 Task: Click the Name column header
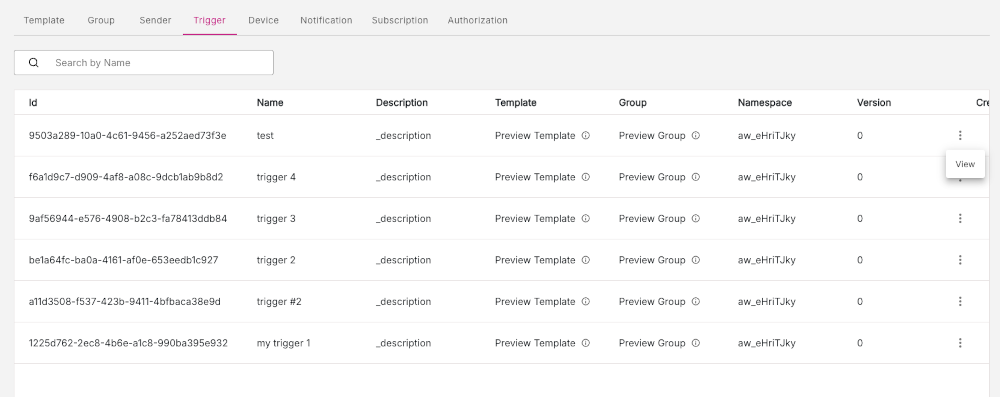click(x=270, y=103)
